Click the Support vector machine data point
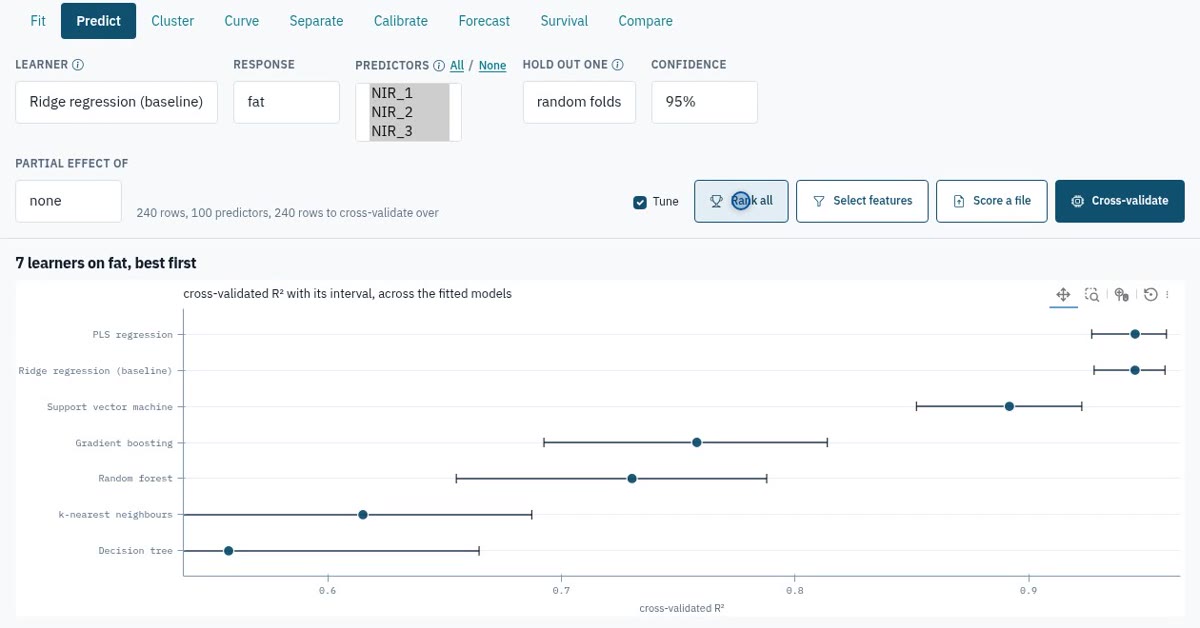1200x628 pixels. click(1009, 406)
